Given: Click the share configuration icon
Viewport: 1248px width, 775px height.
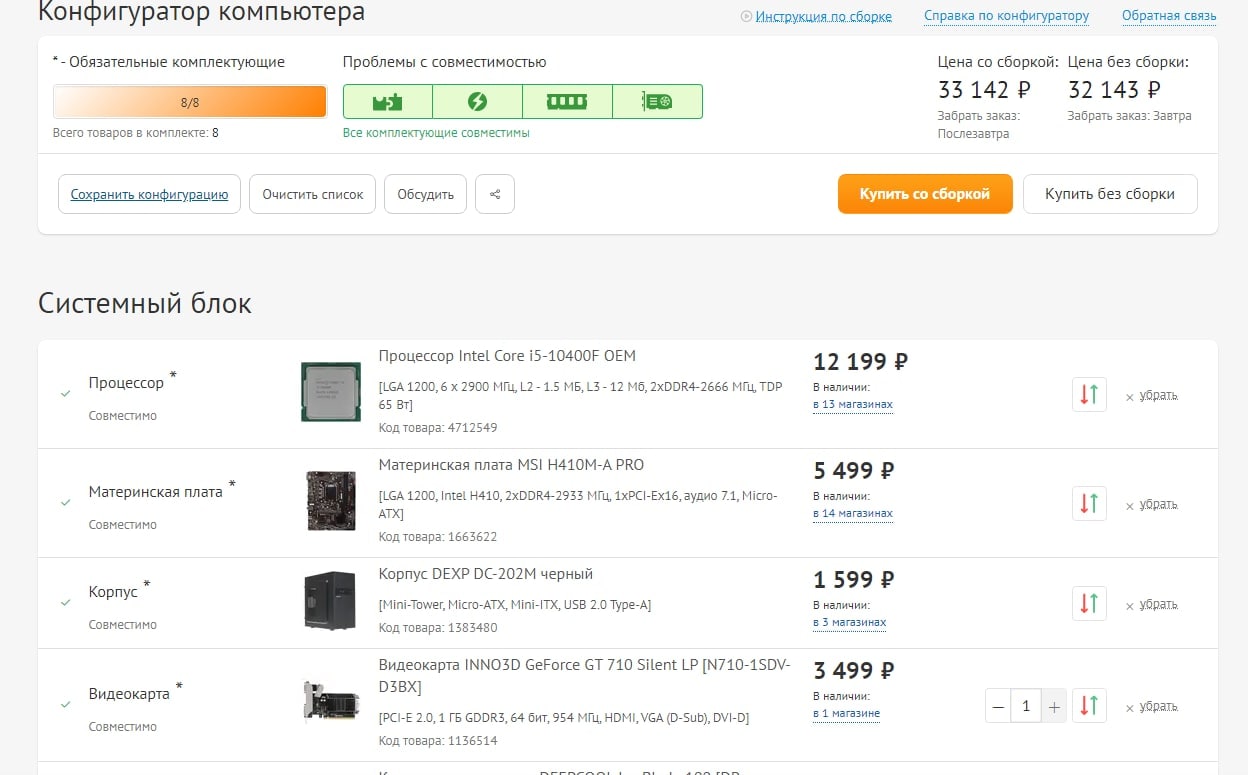Looking at the screenshot, I should point(495,194).
